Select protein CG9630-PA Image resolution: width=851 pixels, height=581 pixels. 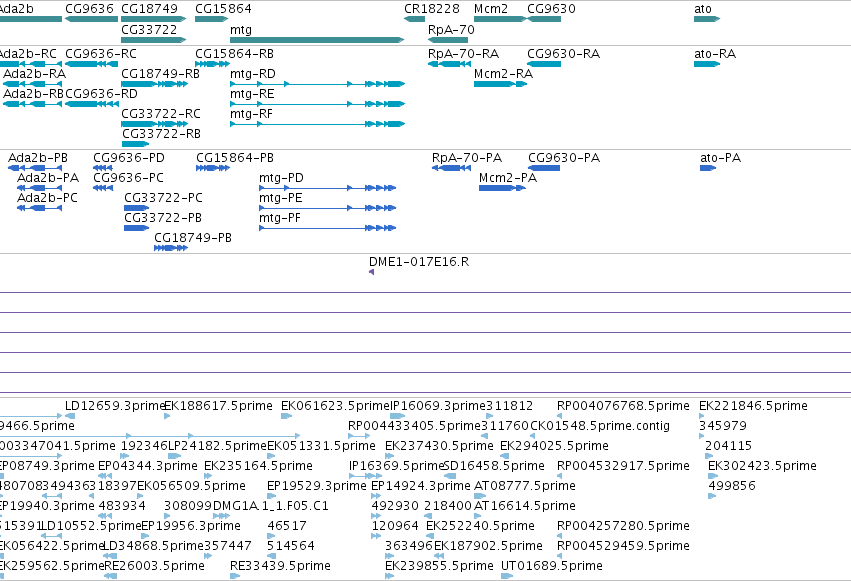point(544,168)
